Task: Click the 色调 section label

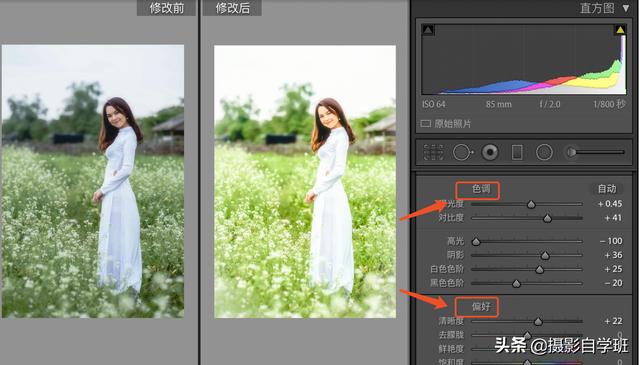Action: pos(480,189)
